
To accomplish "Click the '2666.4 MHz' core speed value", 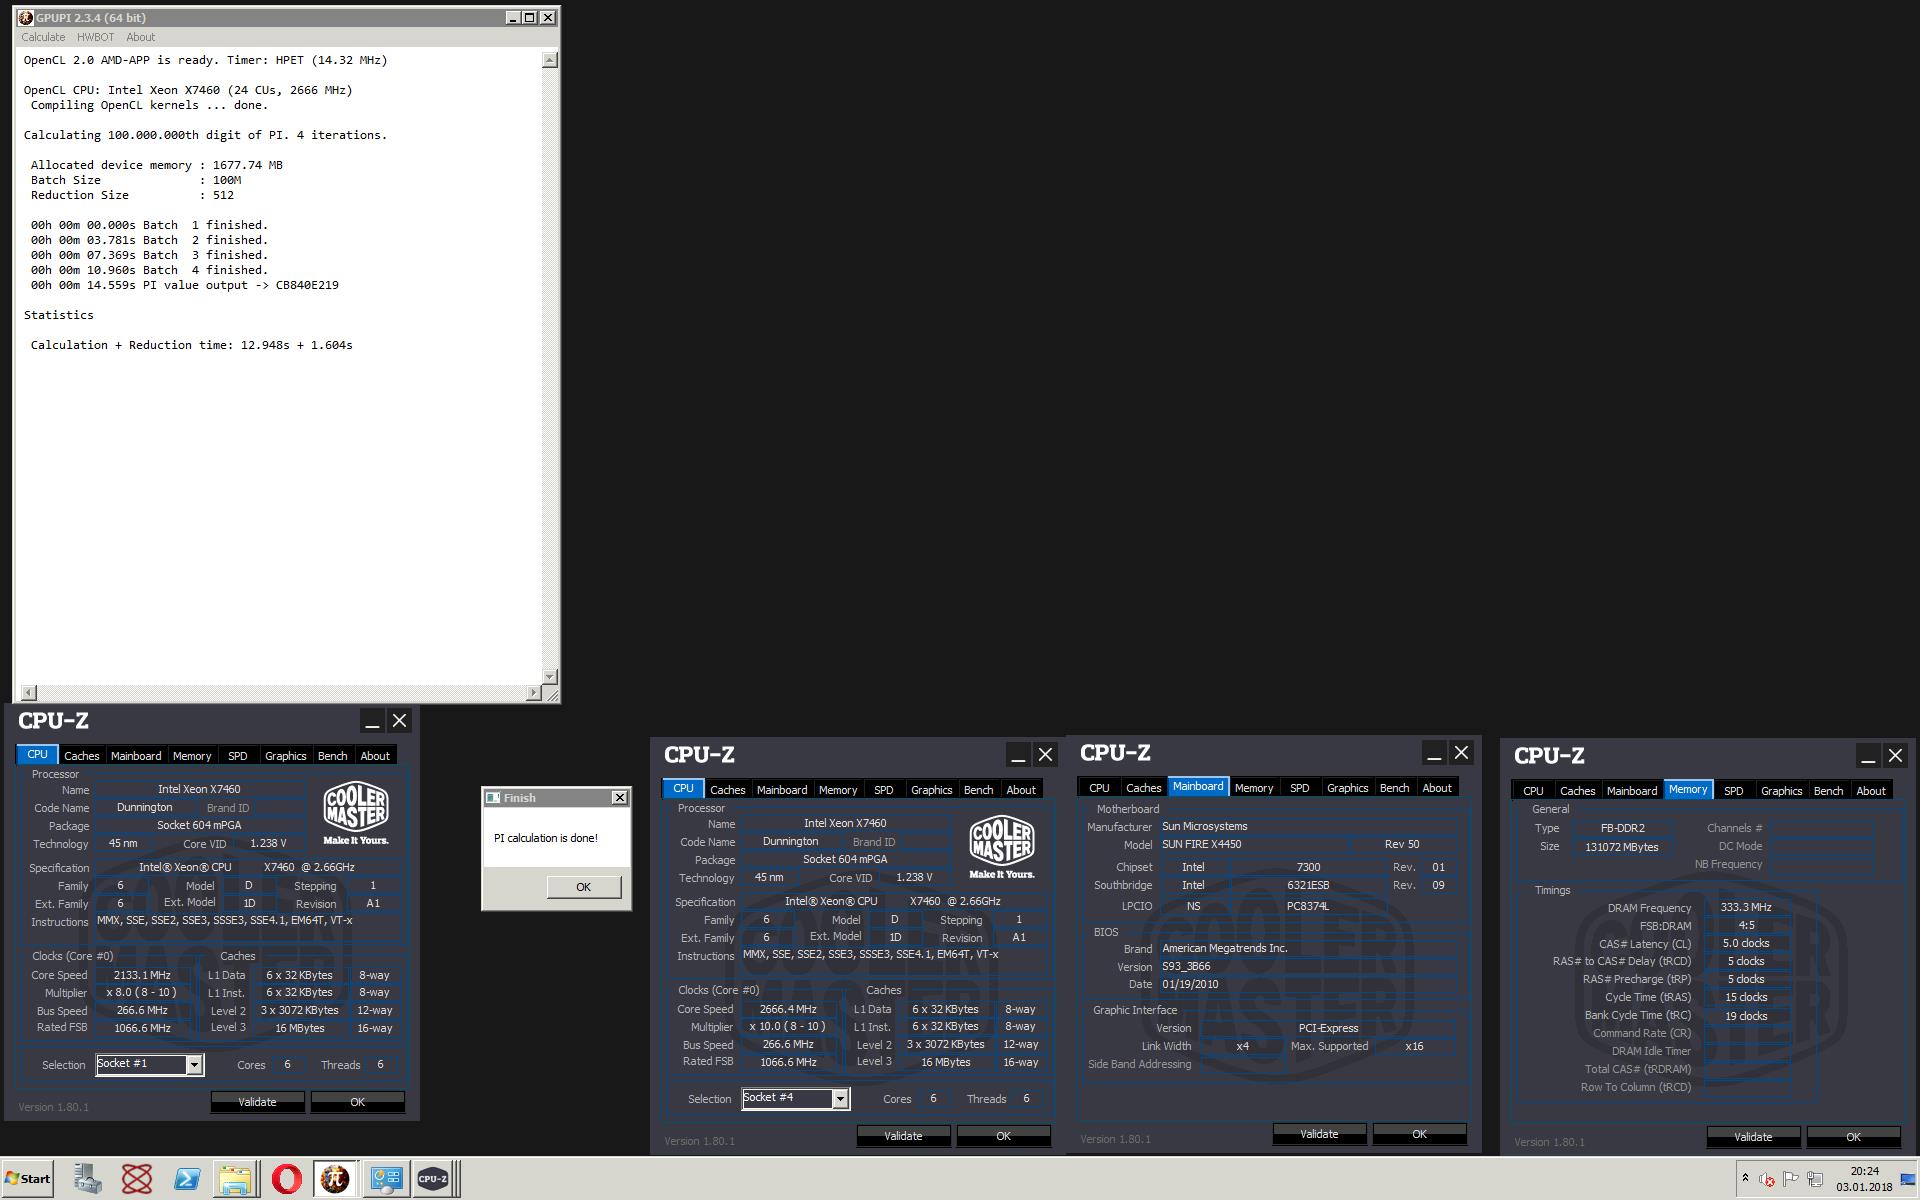I will point(788,1009).
